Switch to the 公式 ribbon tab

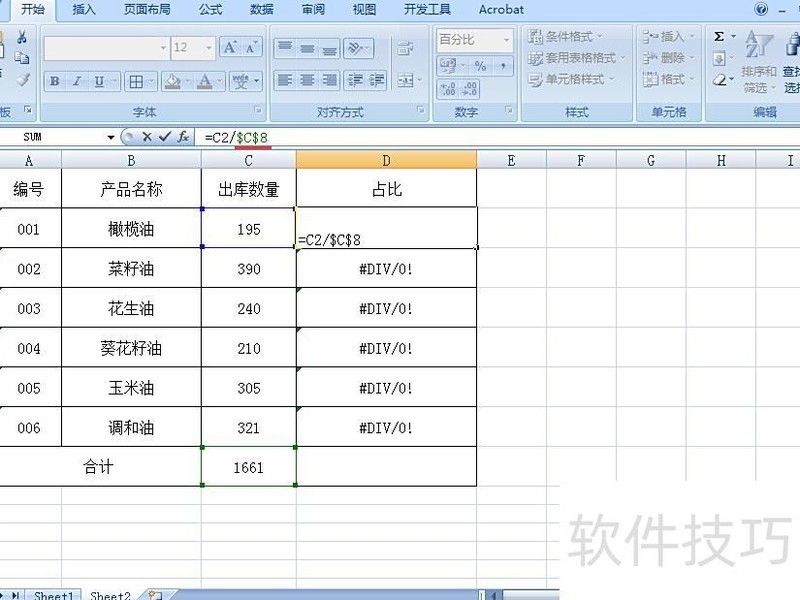(x=209, y=10)
